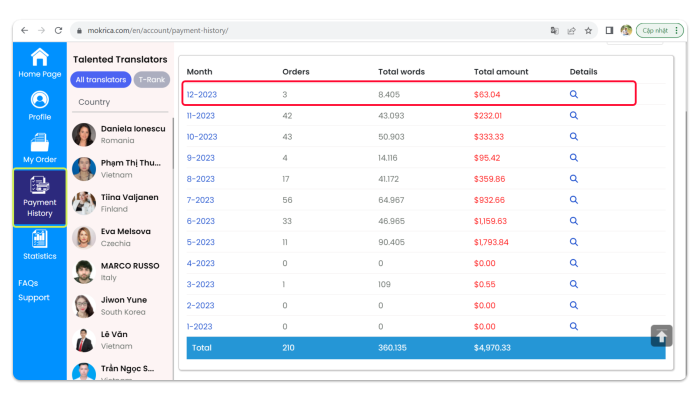Viewport: 700px width, 400px height.
Task: Select the All translators filter tab
Action: pos(101,80)
